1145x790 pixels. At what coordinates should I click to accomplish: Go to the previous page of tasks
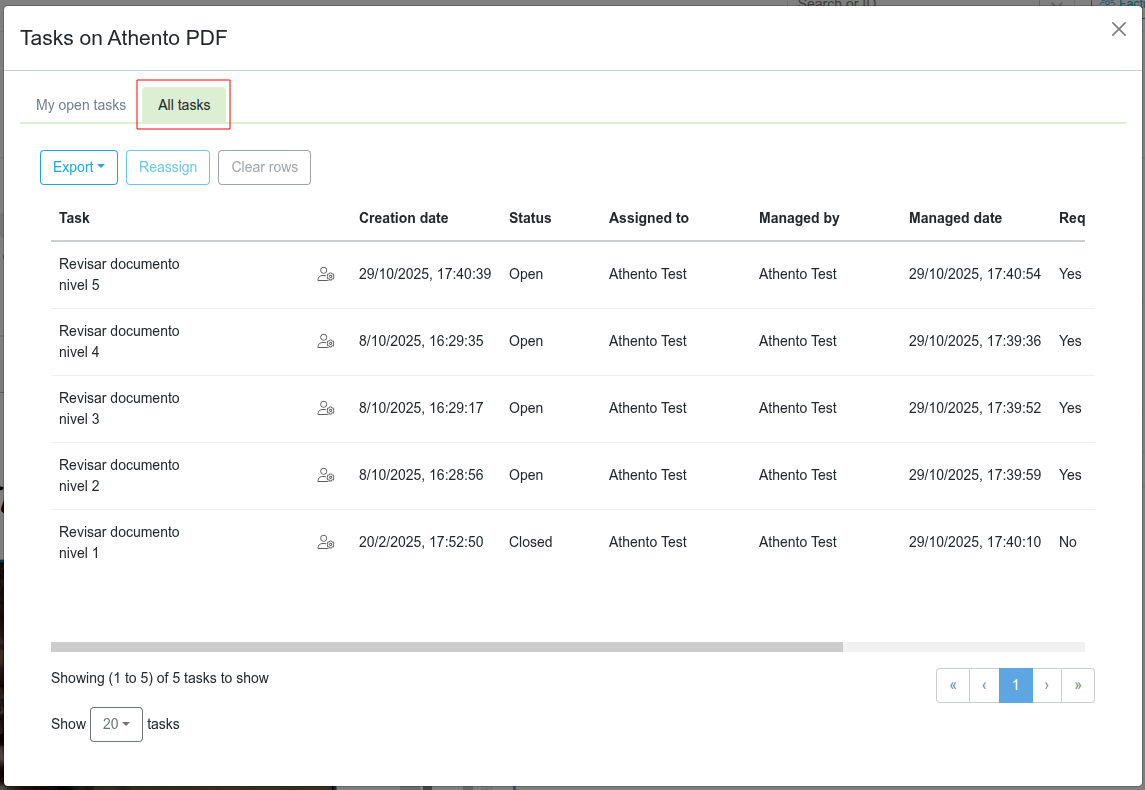pos(984,685)
